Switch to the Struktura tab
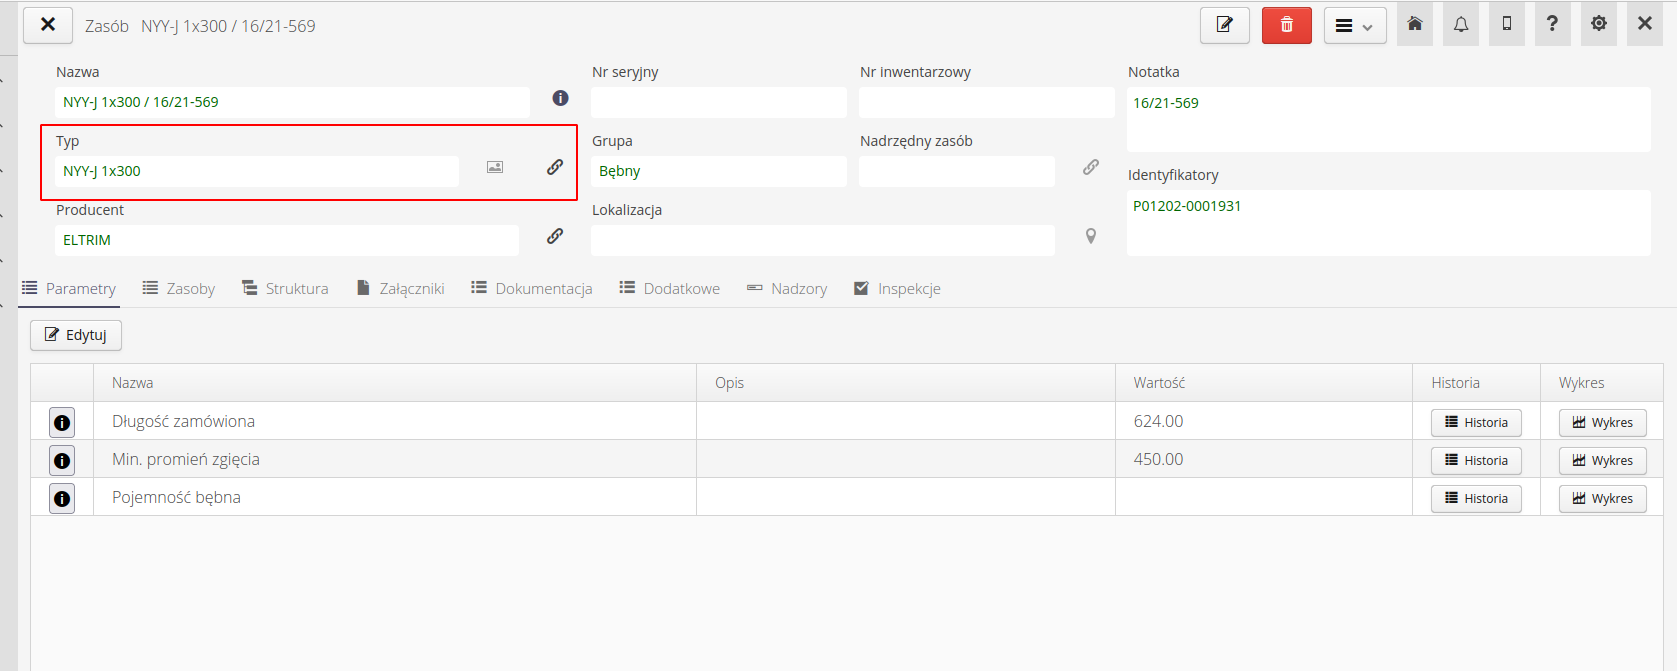Viewport: 1677px width, 671px height. pyautogui.click(x=285, y=289)
